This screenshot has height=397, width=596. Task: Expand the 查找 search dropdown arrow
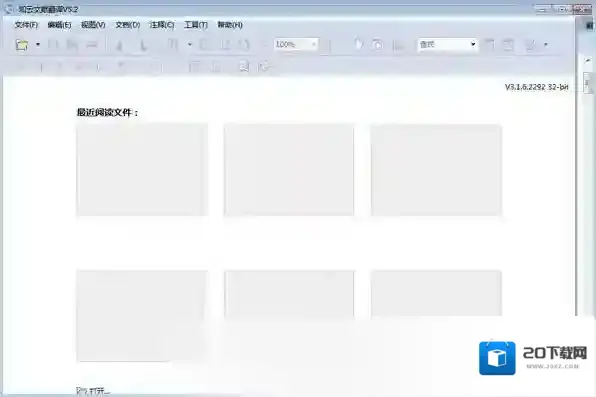point(473,44)
